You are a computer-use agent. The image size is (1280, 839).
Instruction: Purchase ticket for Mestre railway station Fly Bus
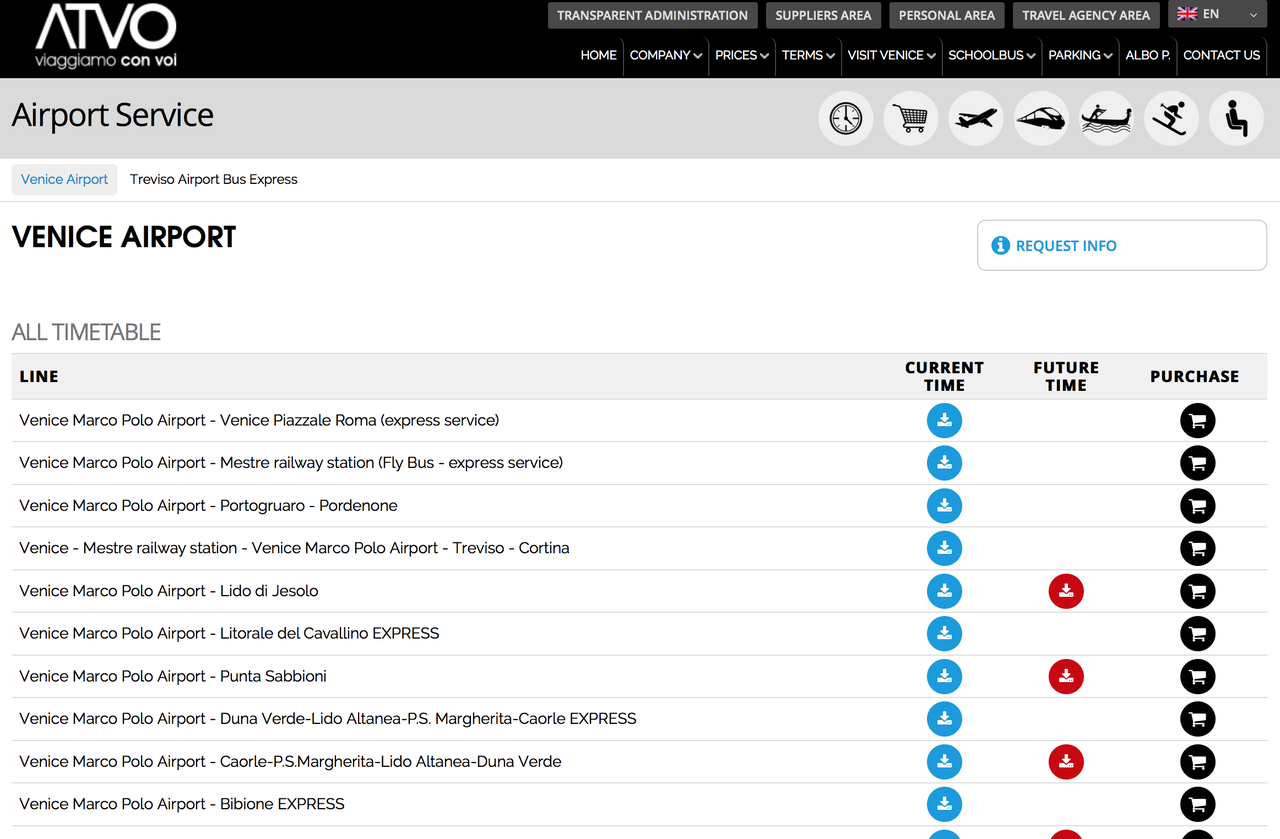(x=1198, y=463)
